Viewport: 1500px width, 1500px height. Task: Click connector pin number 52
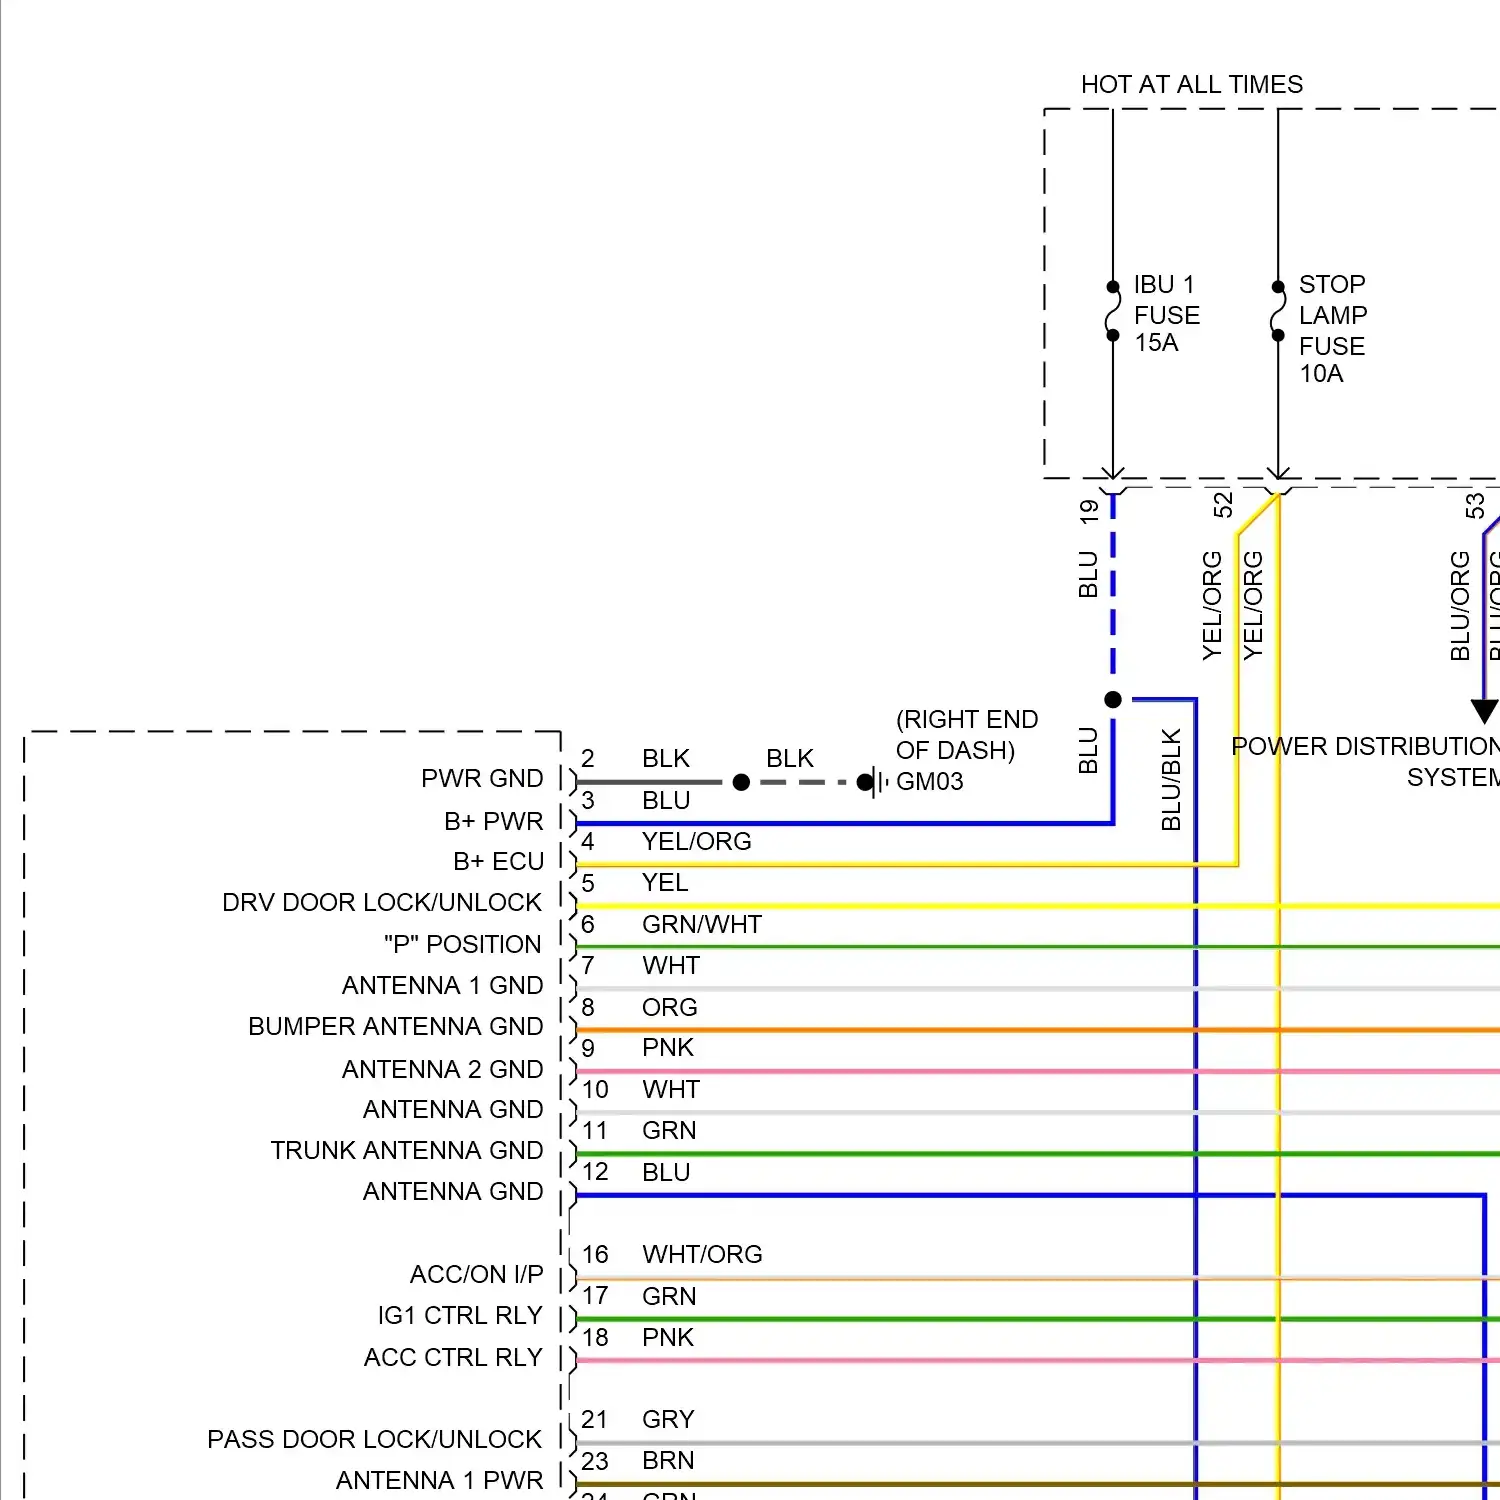pyautogui.click(x=1223, y=505)
